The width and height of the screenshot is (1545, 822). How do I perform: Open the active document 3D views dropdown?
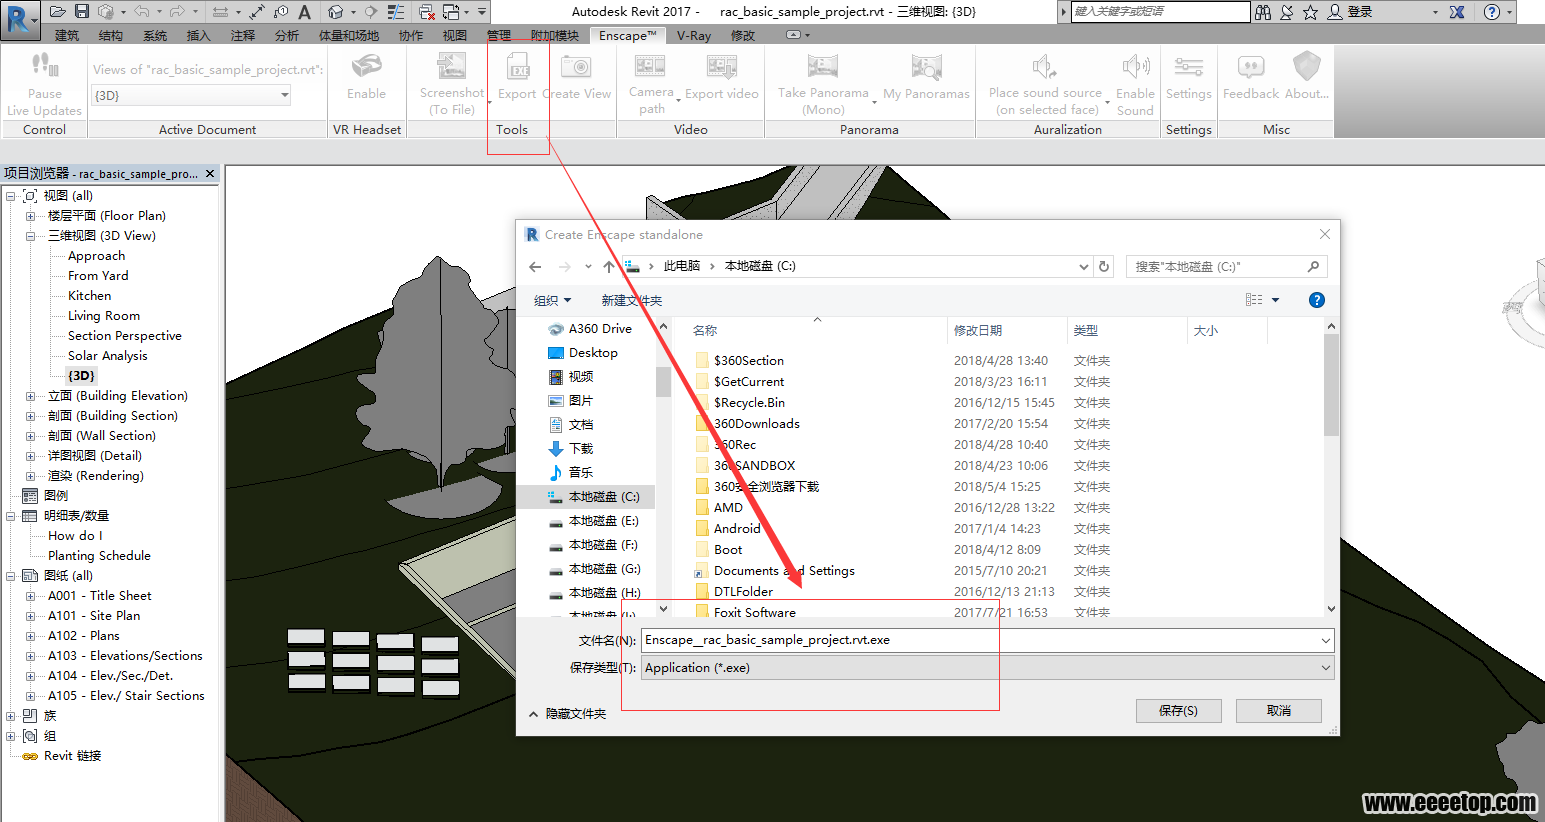click(x=285, y=96)
